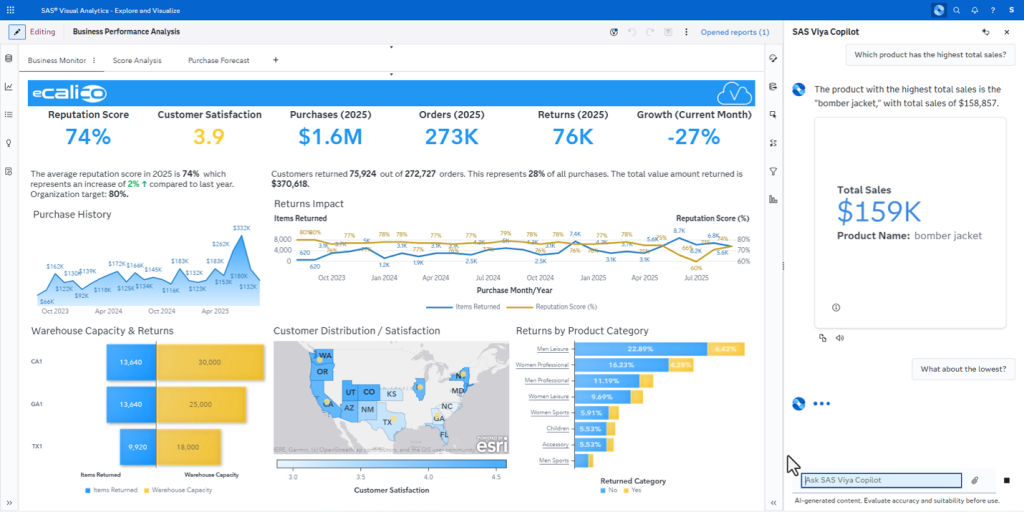Image resolution: width=1024 pixels, height=512 pixels.
Task: Toggle the Editing mode pencil button
Action: point(17,32)
